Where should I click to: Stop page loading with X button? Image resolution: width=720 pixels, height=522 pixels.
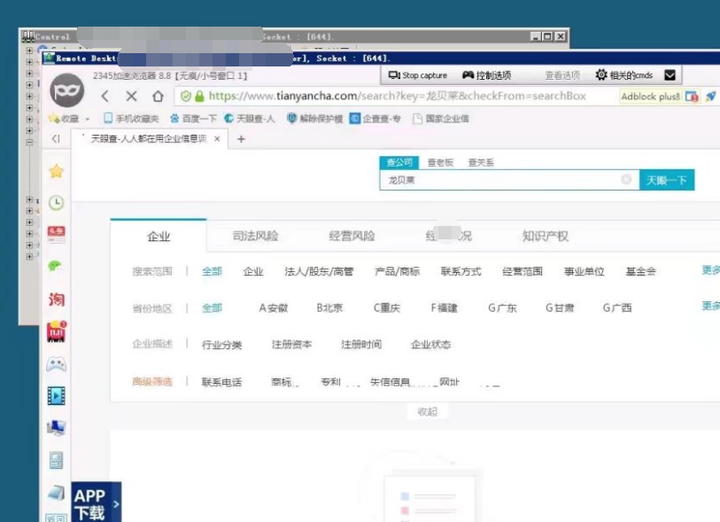[x=131, y=96]
